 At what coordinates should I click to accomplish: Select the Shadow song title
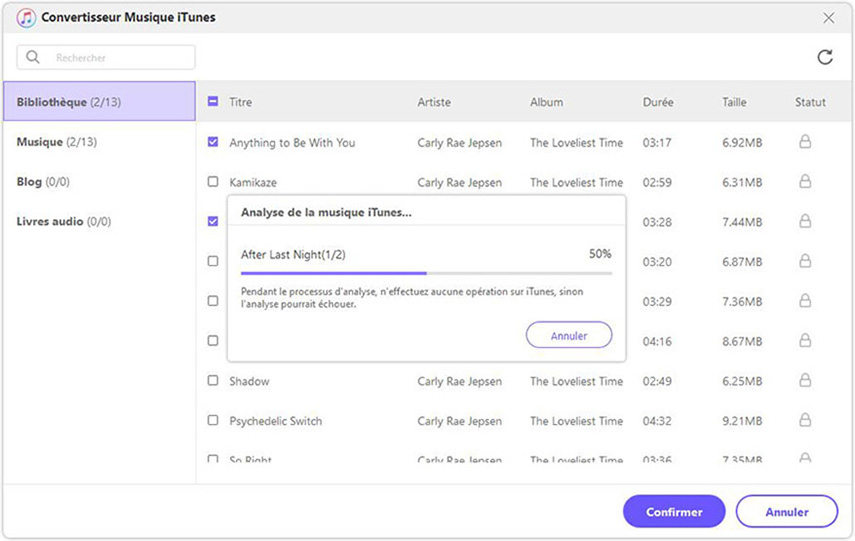pos(249,381)
